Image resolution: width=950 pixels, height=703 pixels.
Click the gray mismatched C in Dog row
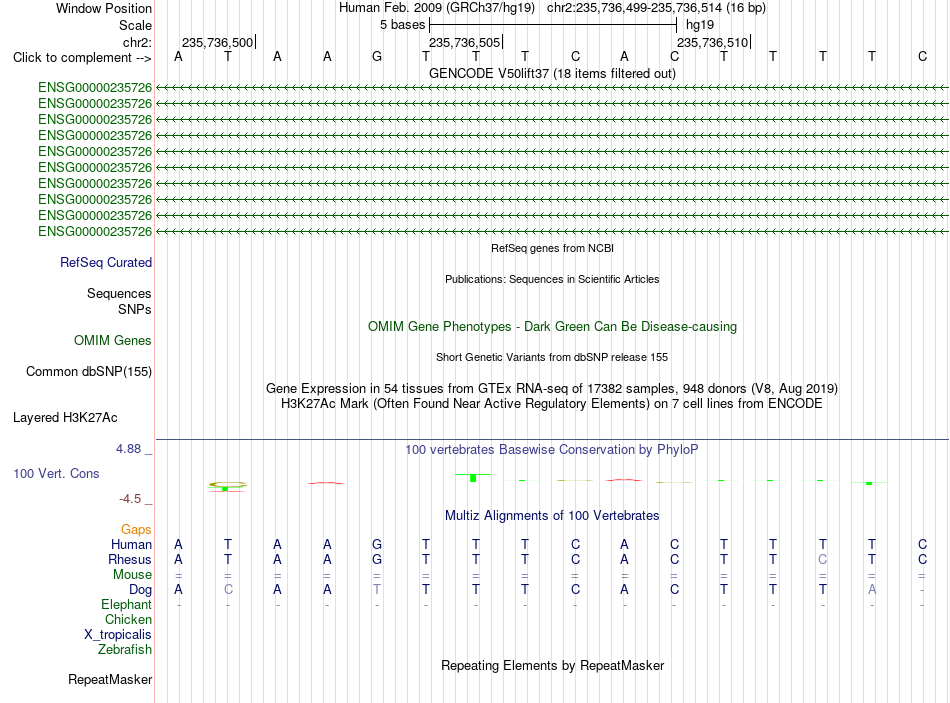(x=228, y=589)
